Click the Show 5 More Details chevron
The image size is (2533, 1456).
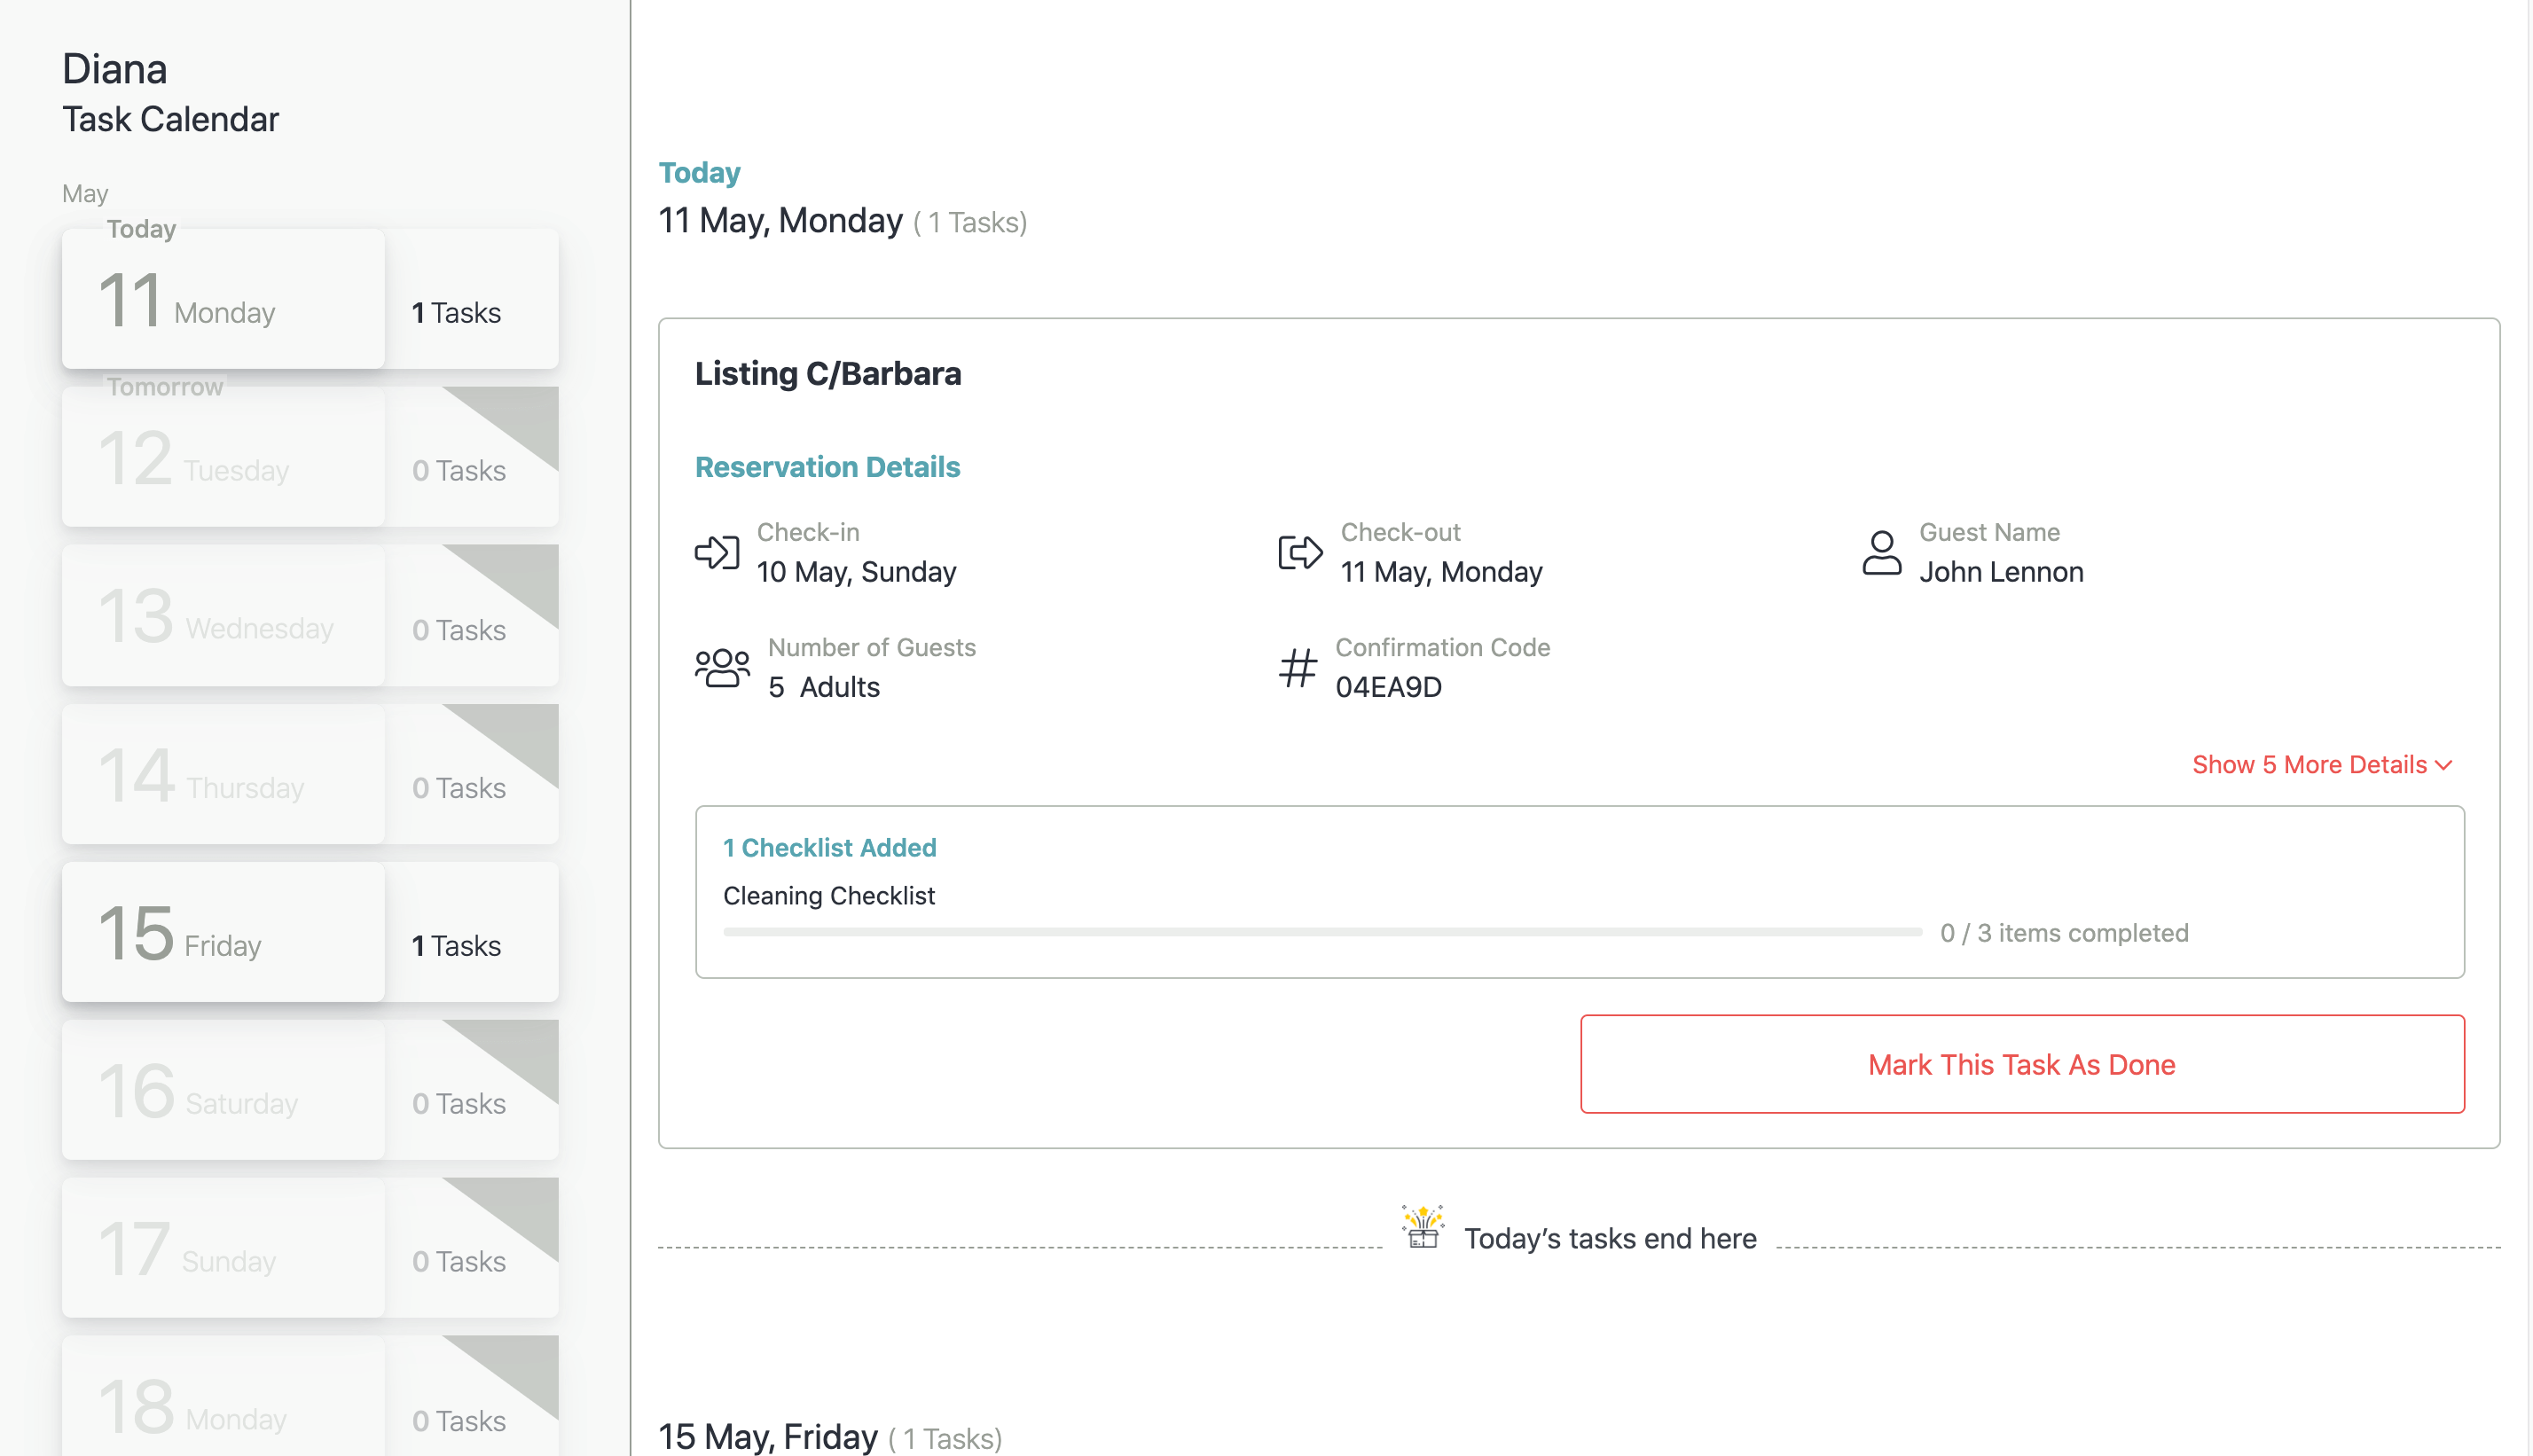[x=2444, y=766]
